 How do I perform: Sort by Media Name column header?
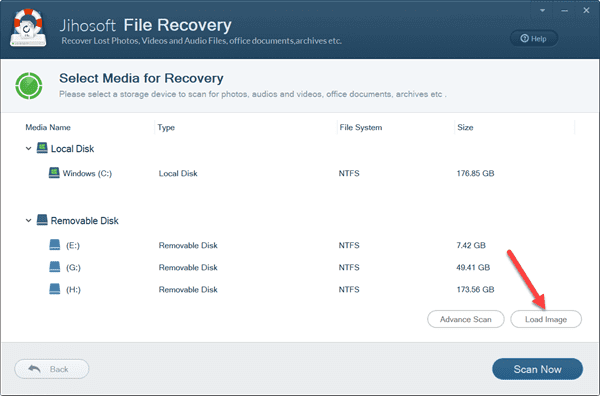click(x=48, y=127)
